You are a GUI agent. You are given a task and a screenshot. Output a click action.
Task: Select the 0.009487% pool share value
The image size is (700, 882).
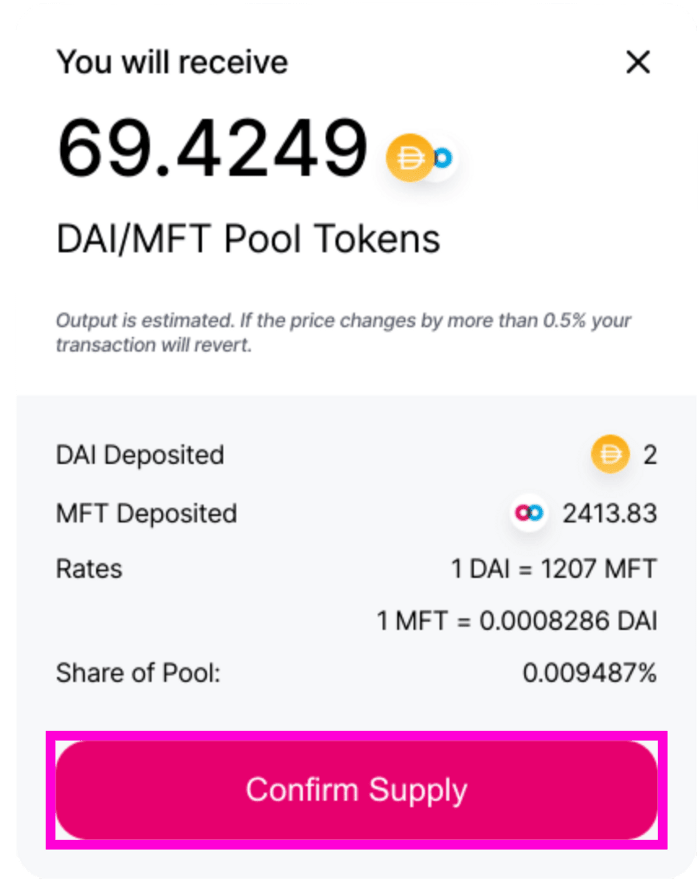pos(590,673)
